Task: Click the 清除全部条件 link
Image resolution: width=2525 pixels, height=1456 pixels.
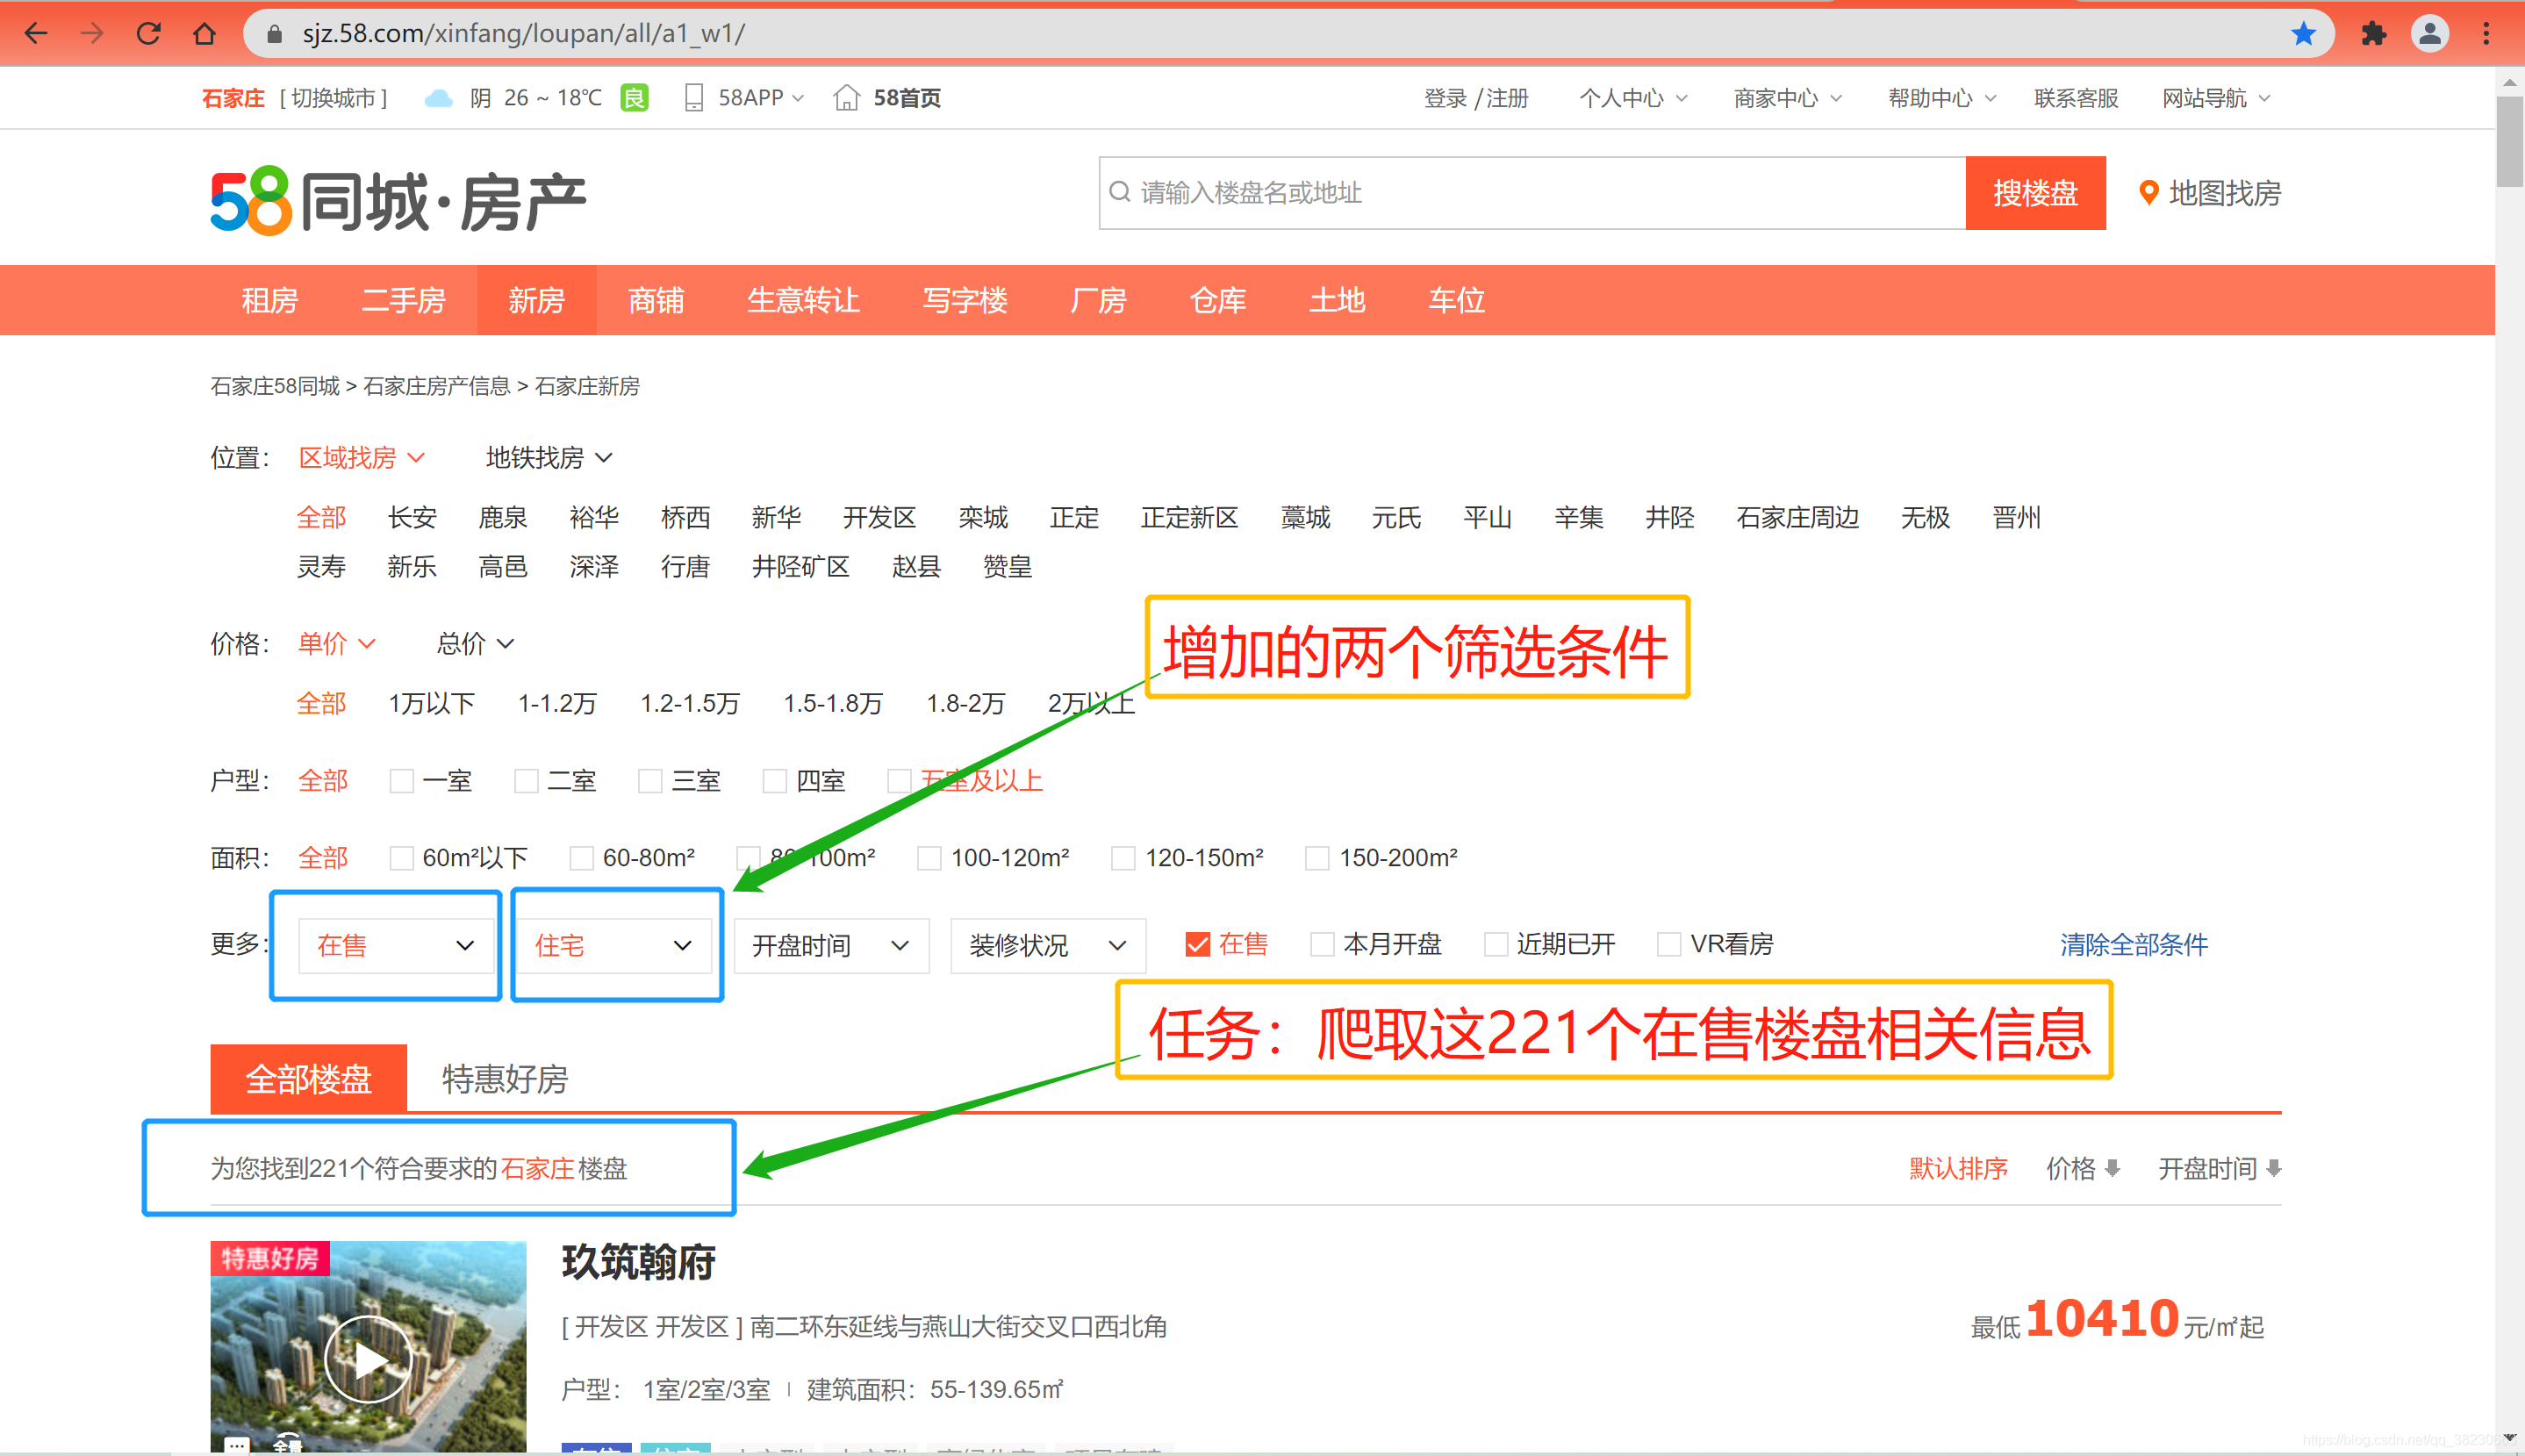Action: click(x=2133, y=944)
